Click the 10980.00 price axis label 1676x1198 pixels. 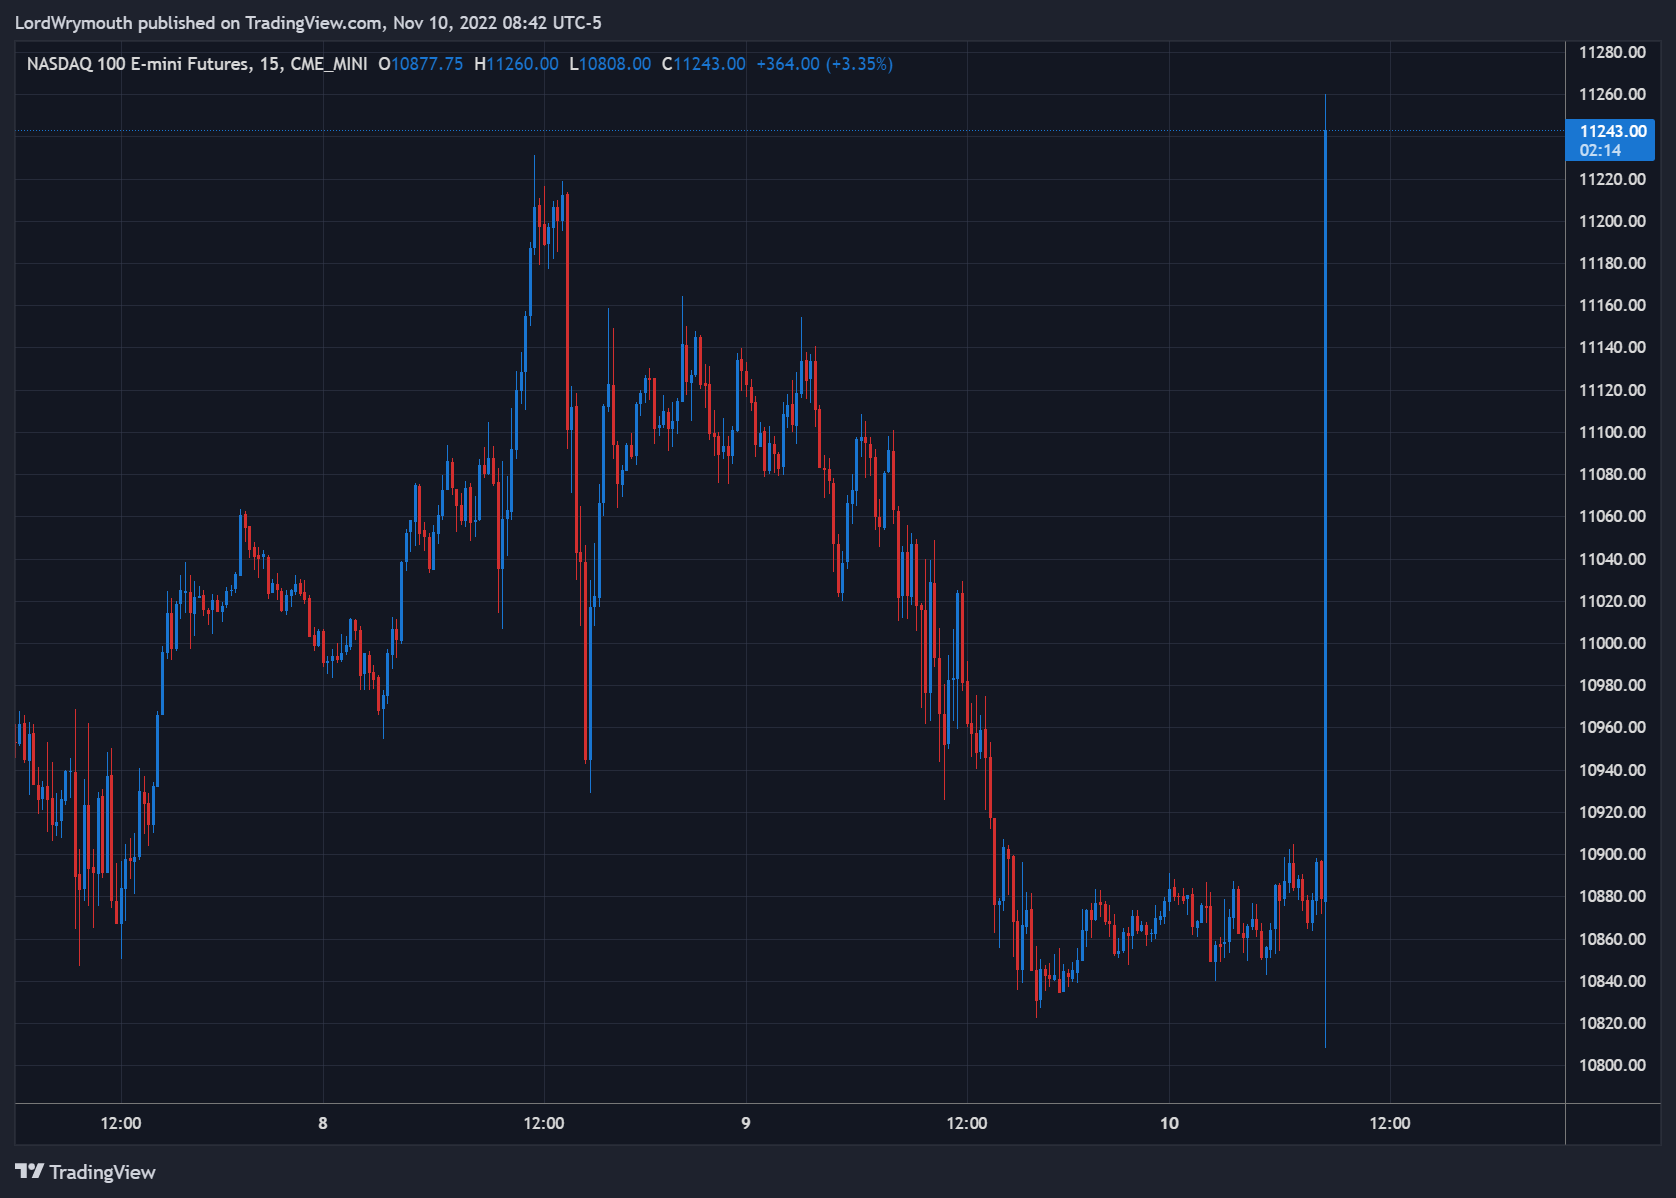(1612, 685)
